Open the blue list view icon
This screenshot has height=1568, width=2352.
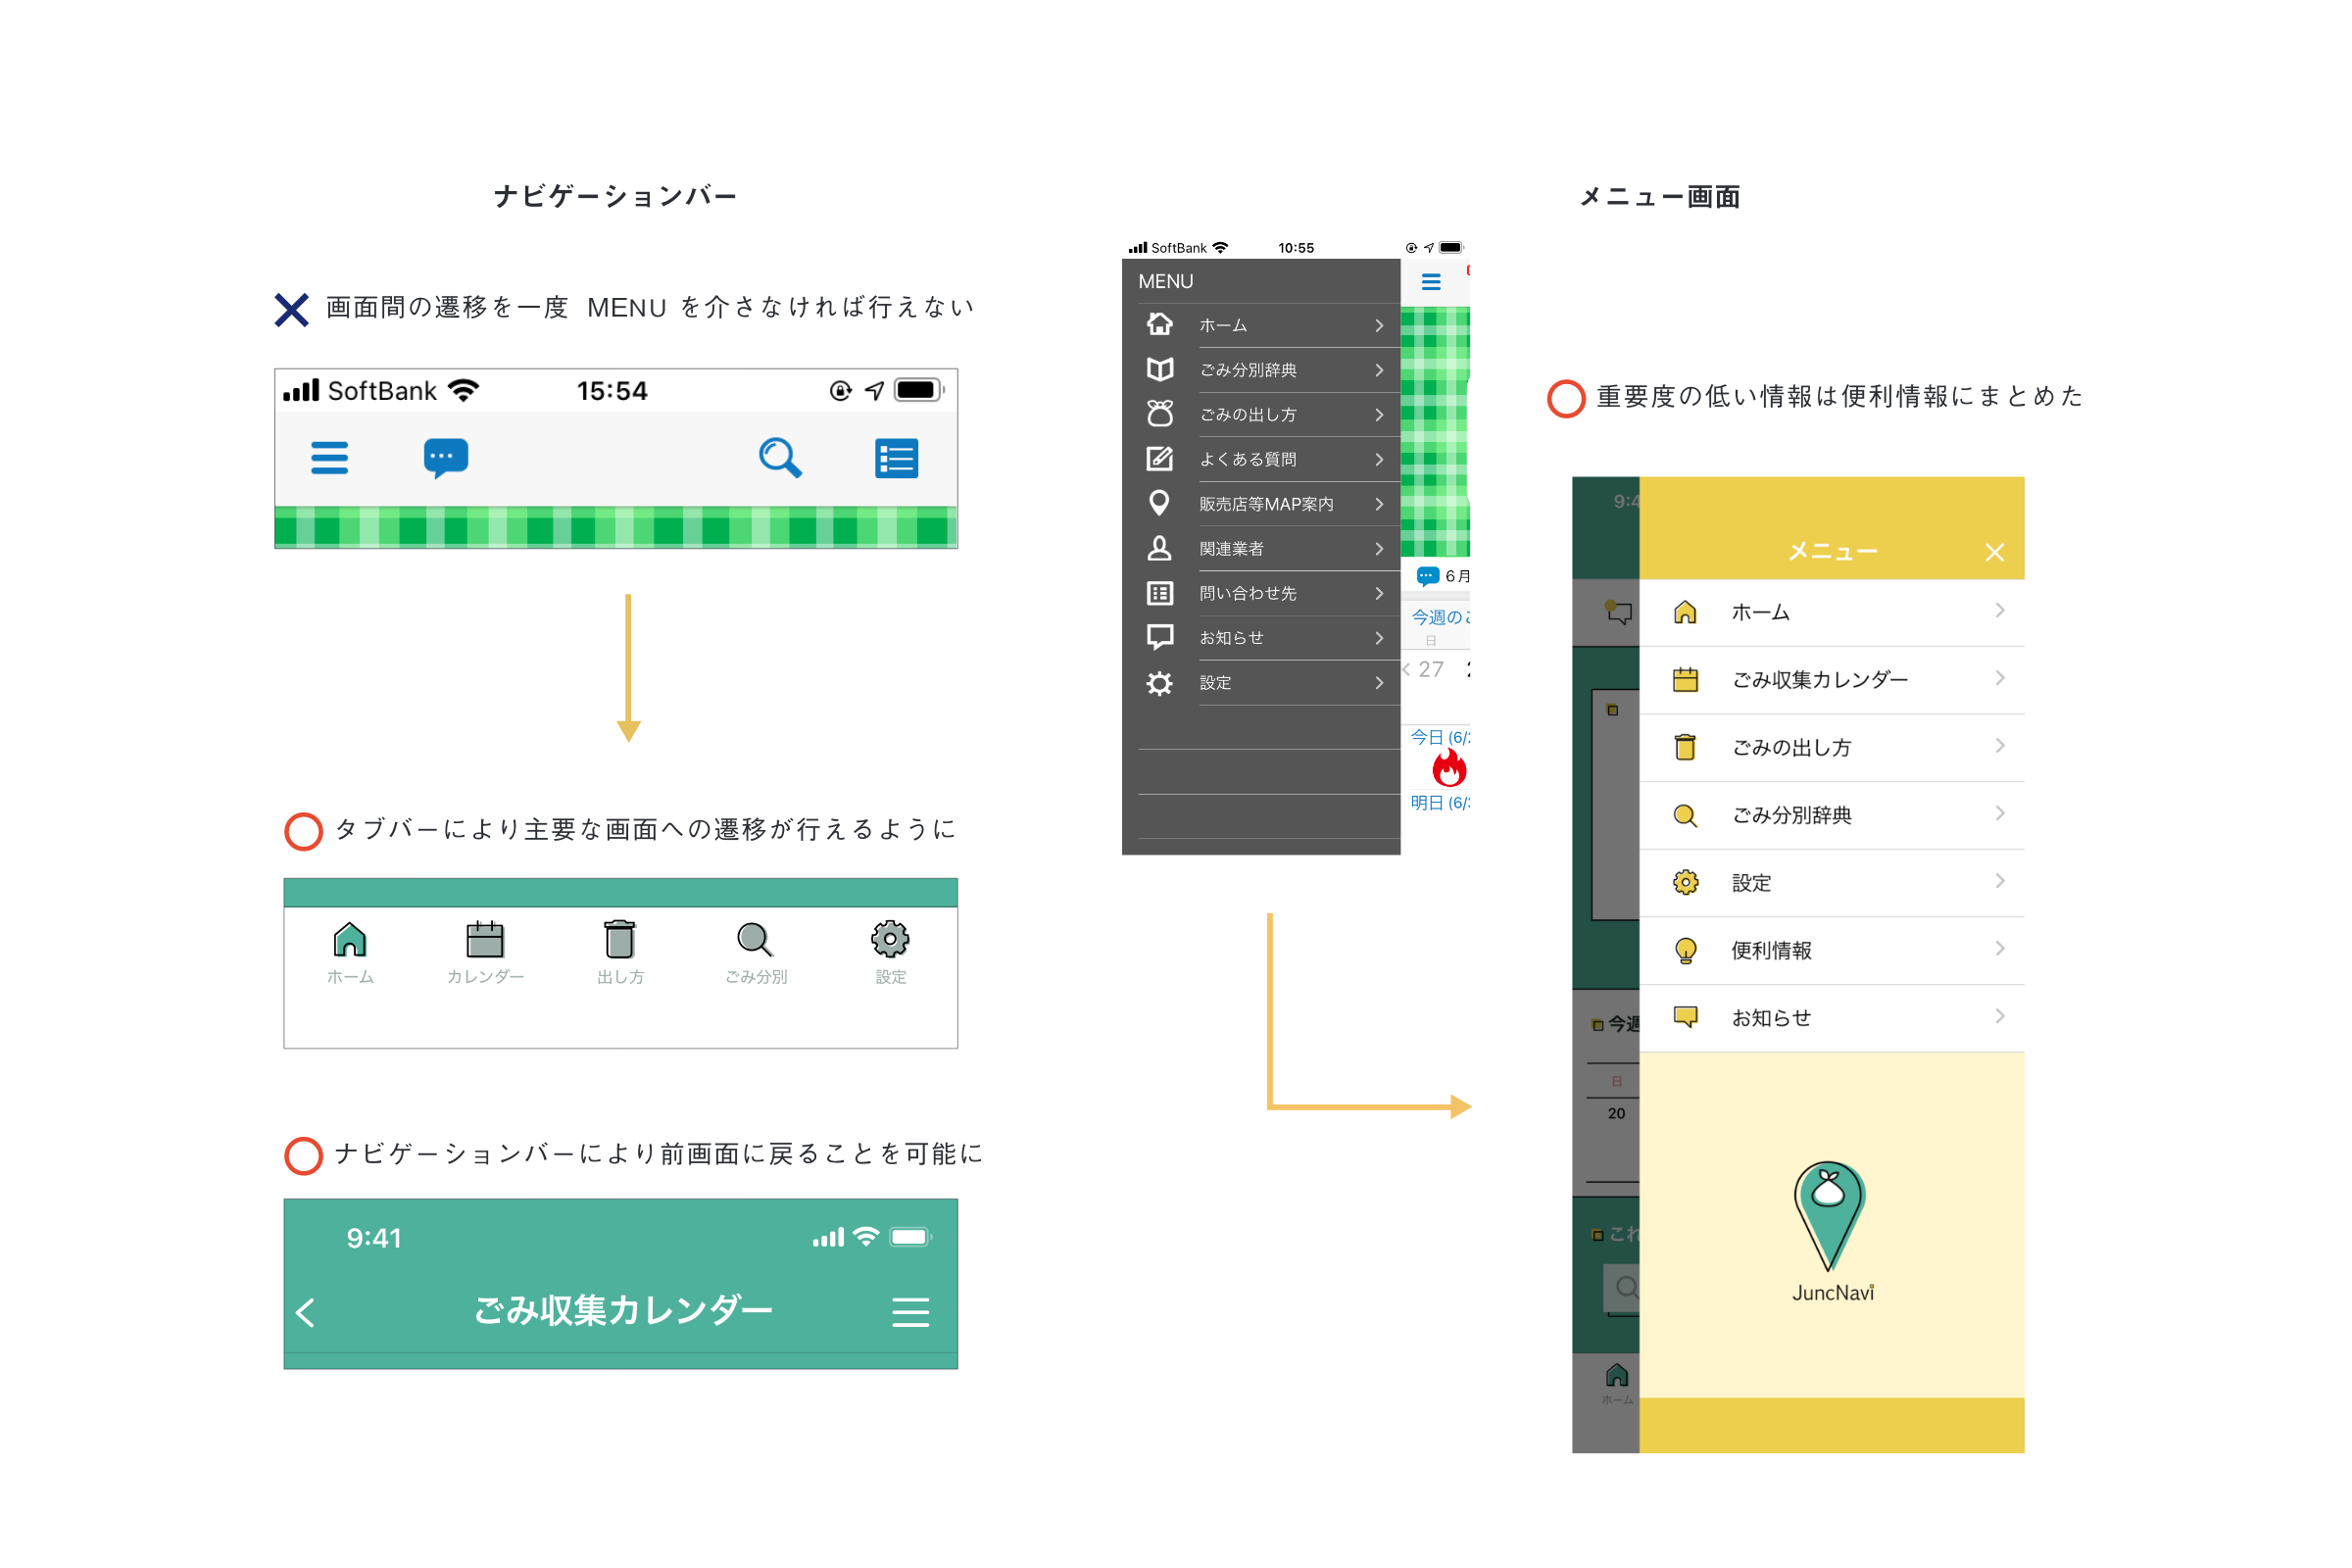[896, 458]
